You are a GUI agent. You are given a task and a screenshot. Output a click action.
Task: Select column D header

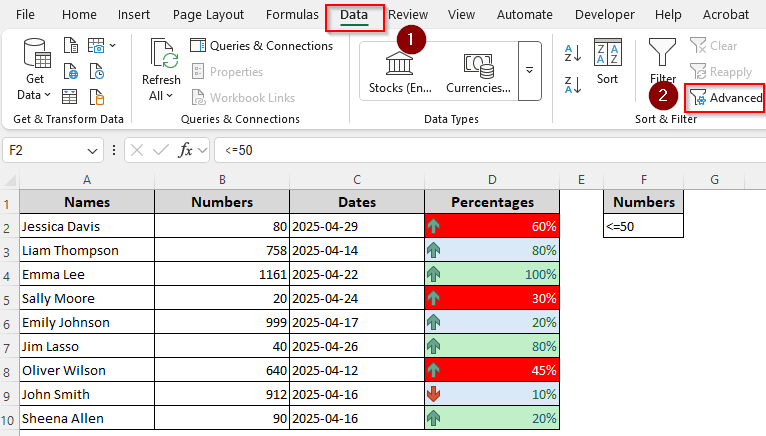(492, 180)
